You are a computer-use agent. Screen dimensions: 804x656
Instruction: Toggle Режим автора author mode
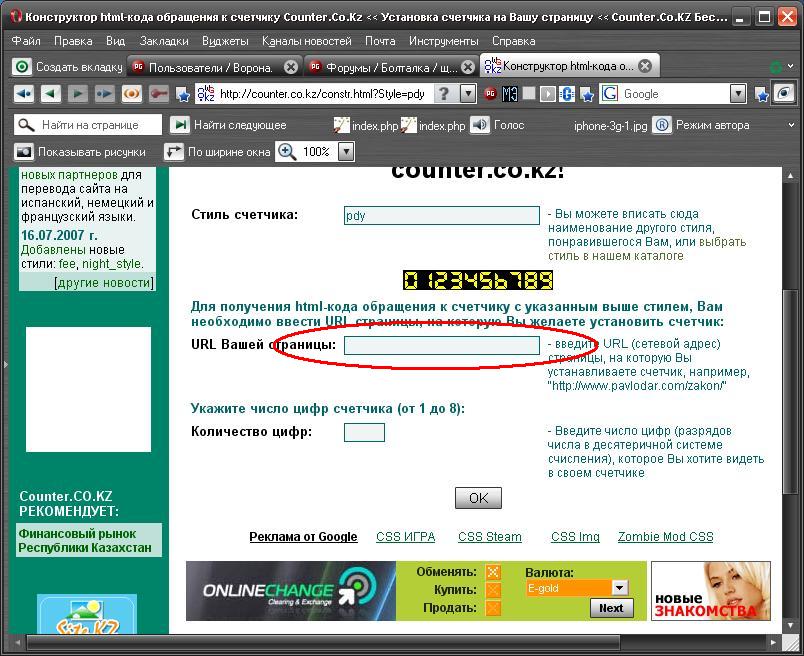[x=701, y=125]
